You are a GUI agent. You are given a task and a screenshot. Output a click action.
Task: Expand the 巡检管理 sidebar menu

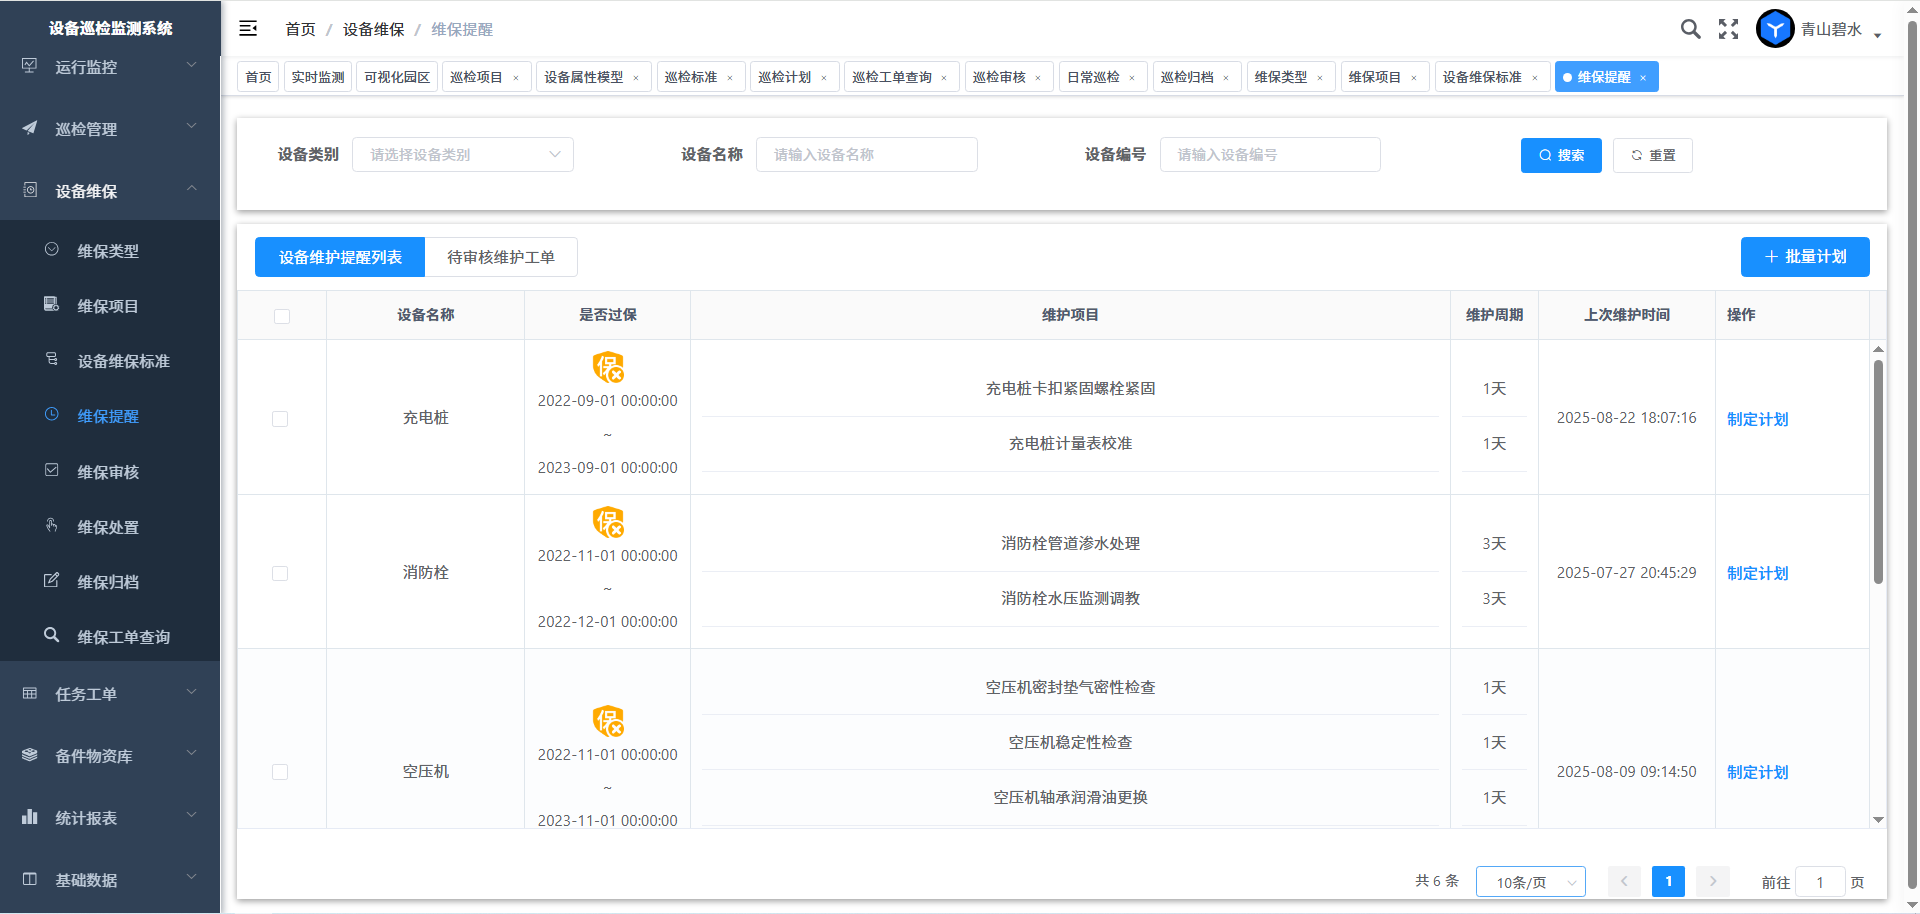click(110, 129)
